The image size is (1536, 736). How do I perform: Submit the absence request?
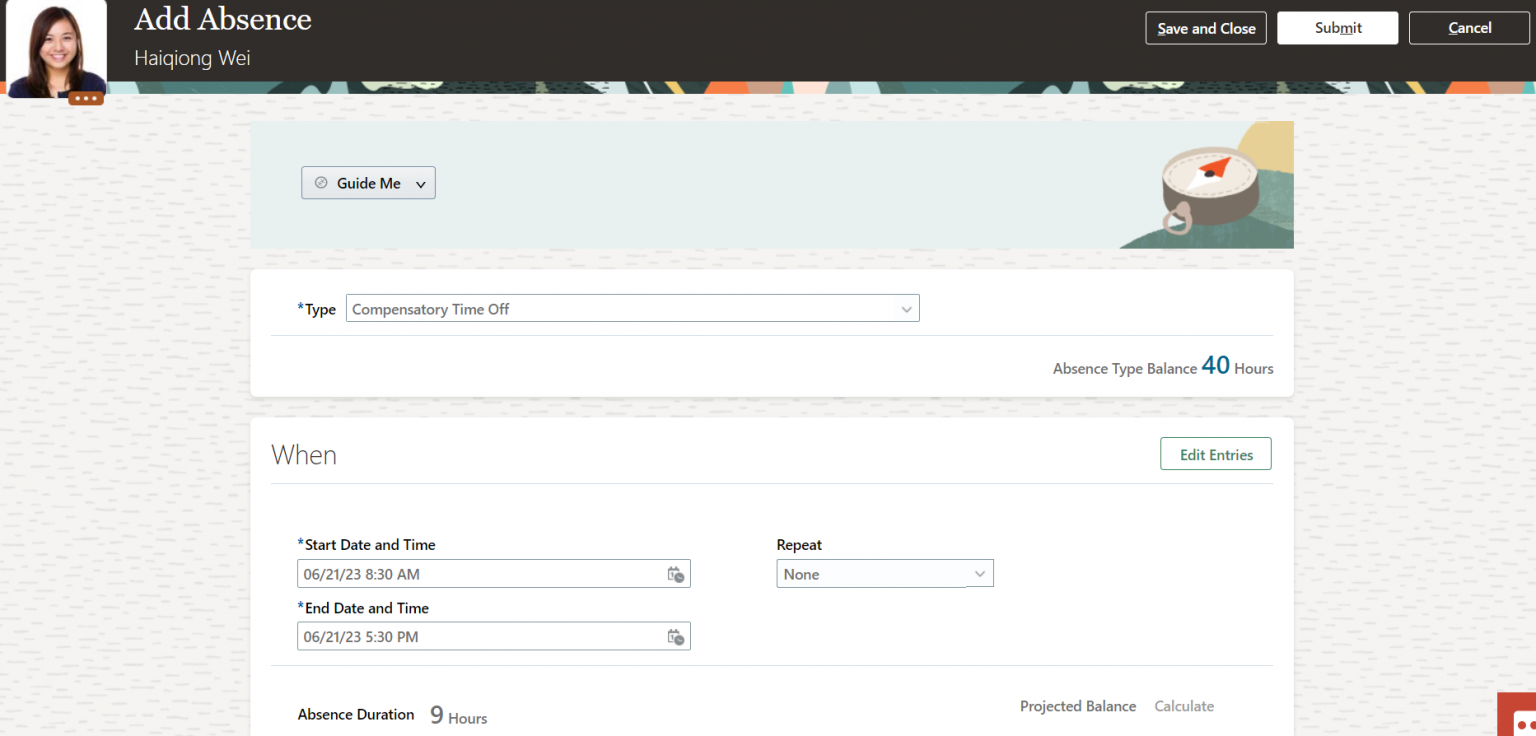(1337, 28)
